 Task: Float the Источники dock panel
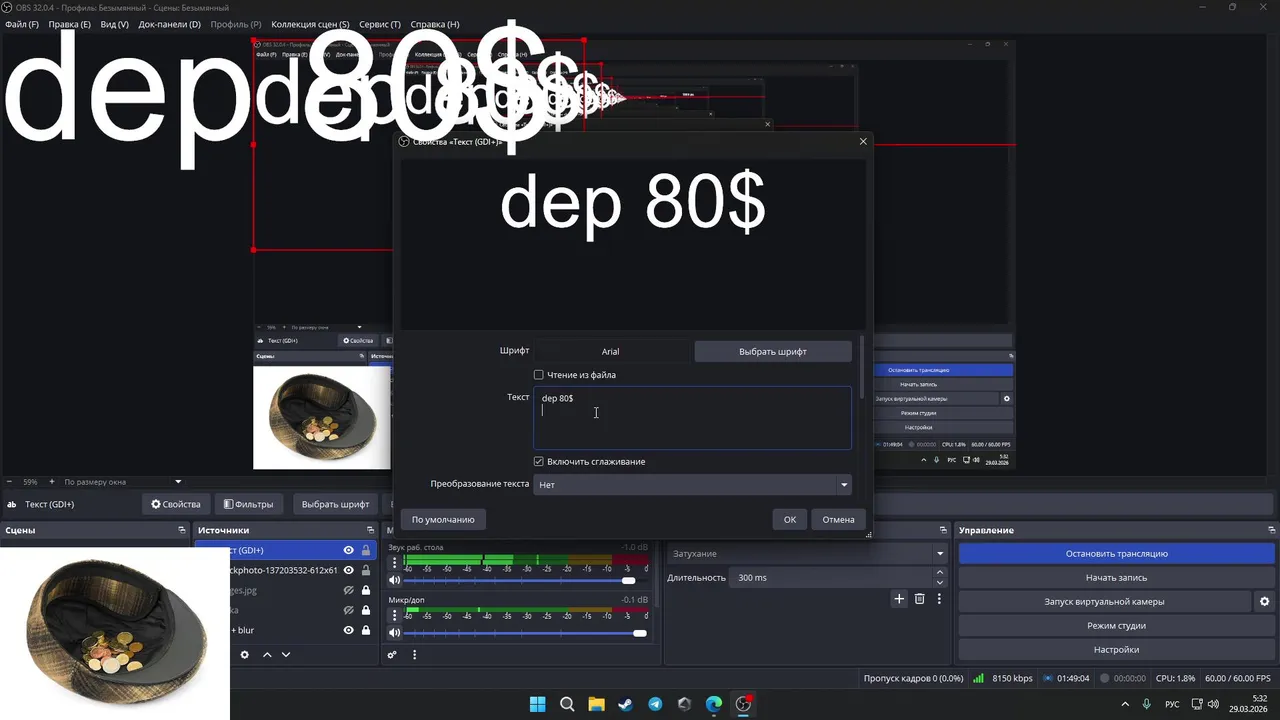(x=370, y=530)
